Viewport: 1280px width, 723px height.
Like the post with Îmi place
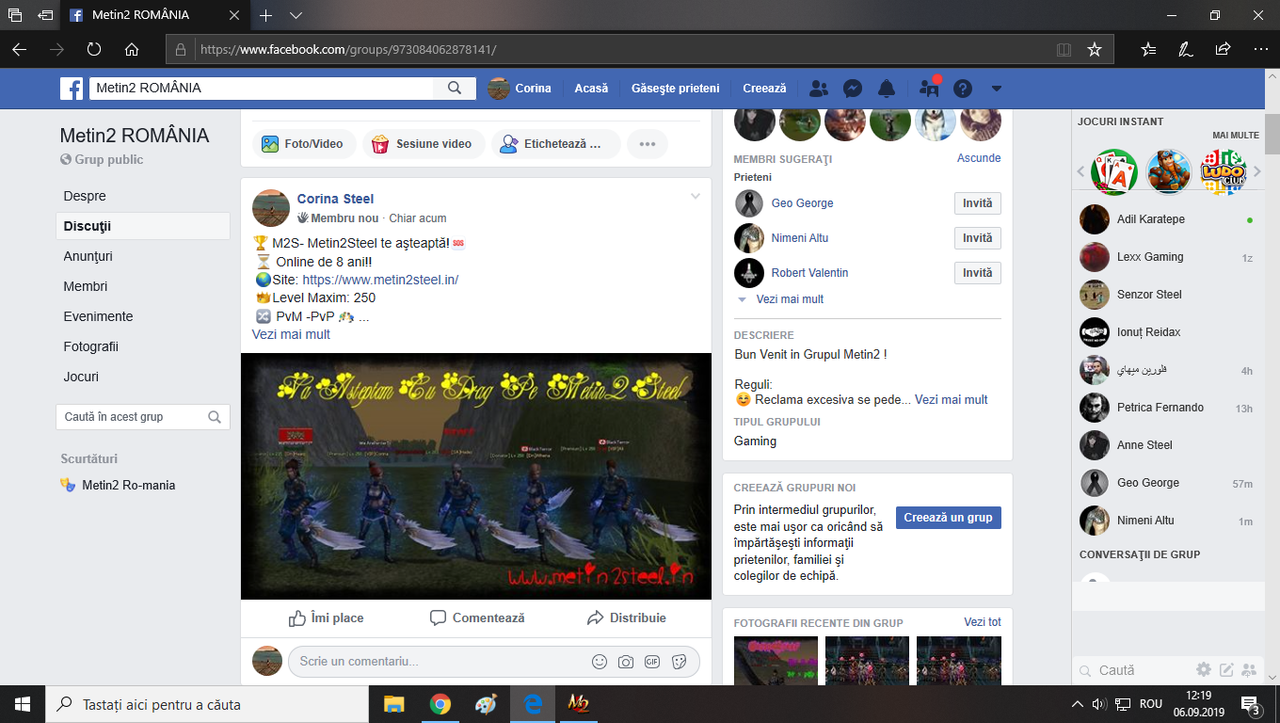click(x=326, y=618)
